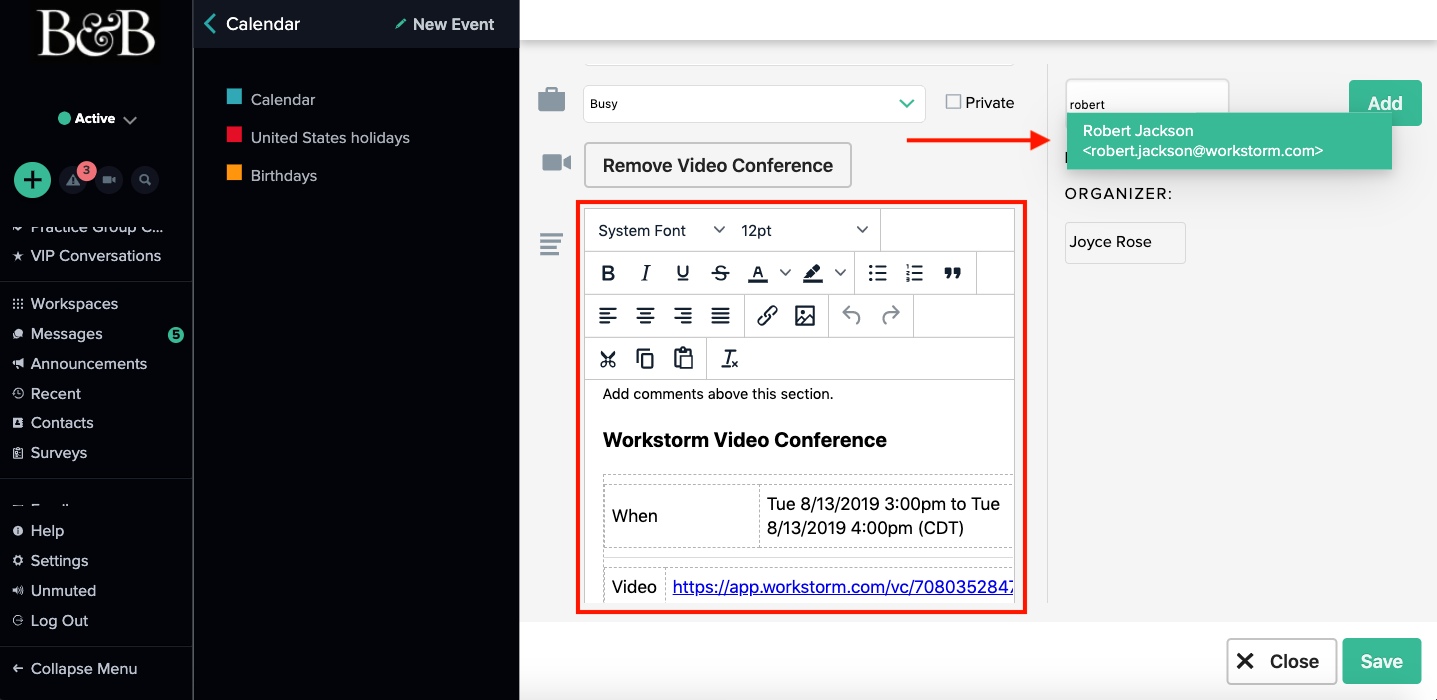This screenshot has width=1437, height=700.
Task: Click the Add attendee button
Action: pos(1385,103)
